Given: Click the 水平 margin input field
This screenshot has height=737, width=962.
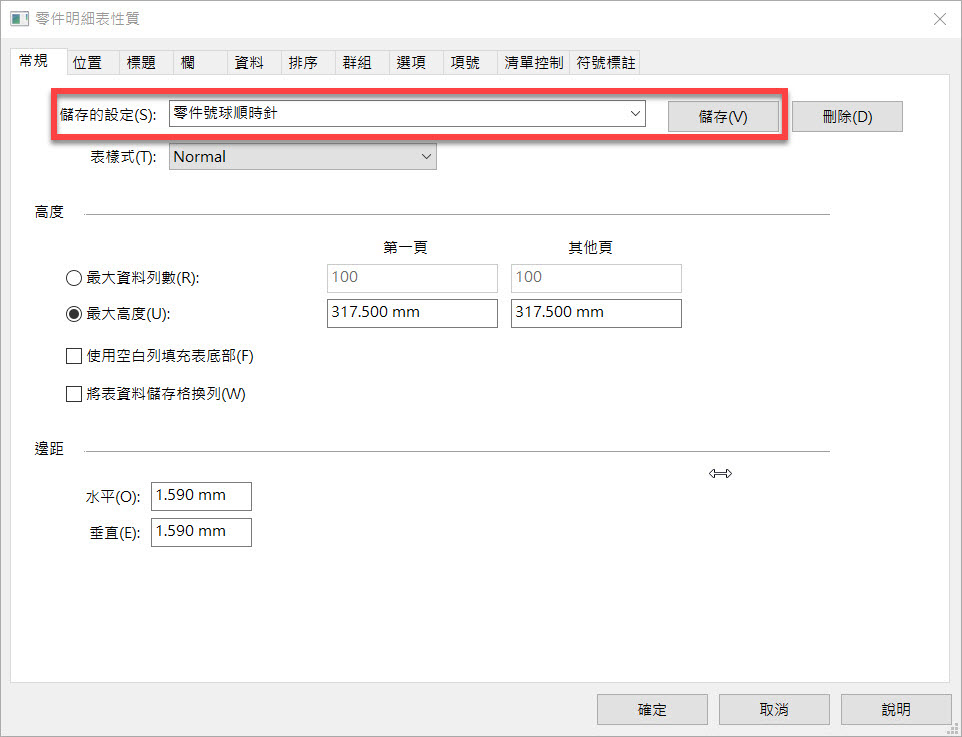Looking at the screenshot, I should pos(201,496).
